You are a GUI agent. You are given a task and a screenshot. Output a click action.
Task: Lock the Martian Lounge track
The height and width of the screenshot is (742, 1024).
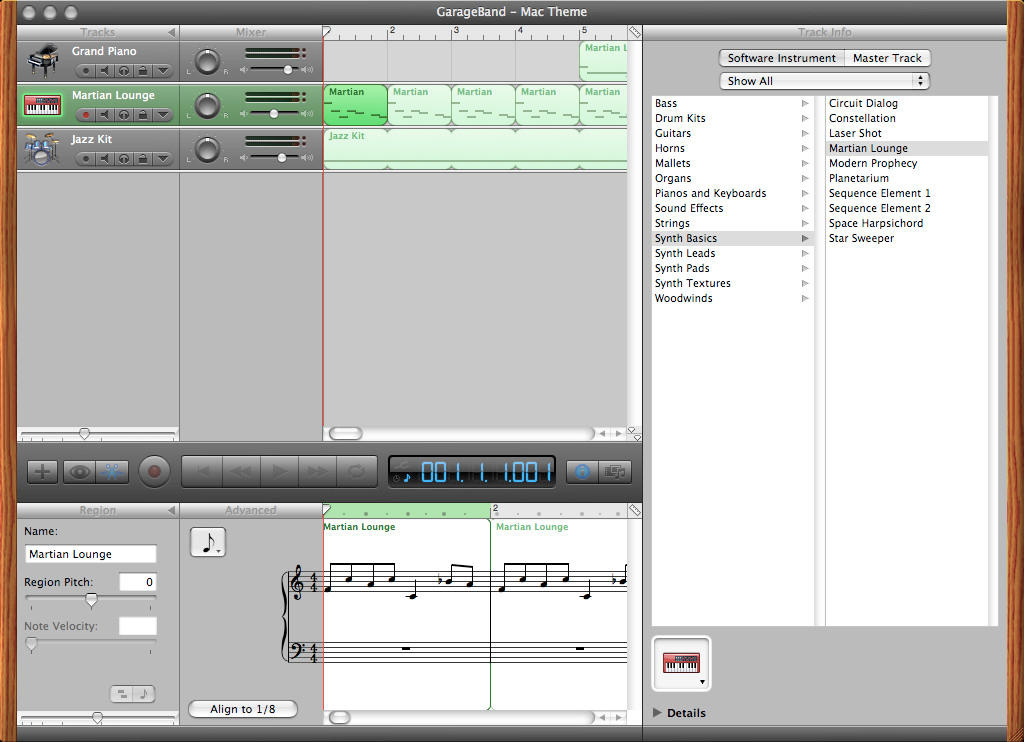pyautogui.click(x=143, y=115)
